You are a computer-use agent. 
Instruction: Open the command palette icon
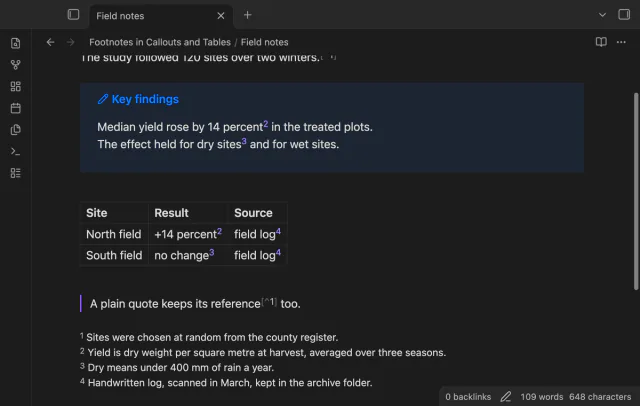16,151
